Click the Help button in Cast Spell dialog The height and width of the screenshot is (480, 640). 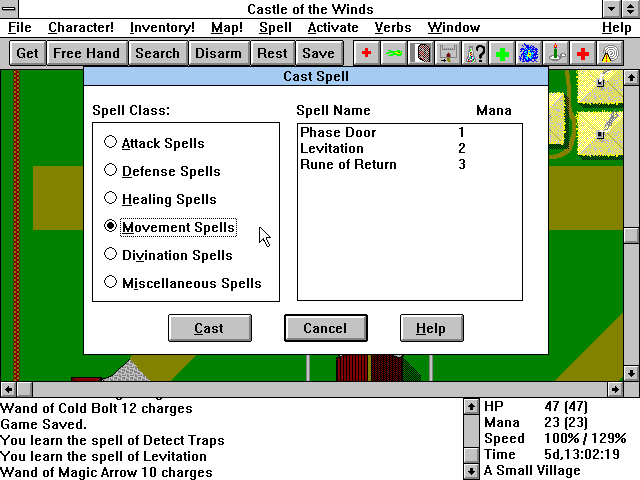tap(431, 328)
